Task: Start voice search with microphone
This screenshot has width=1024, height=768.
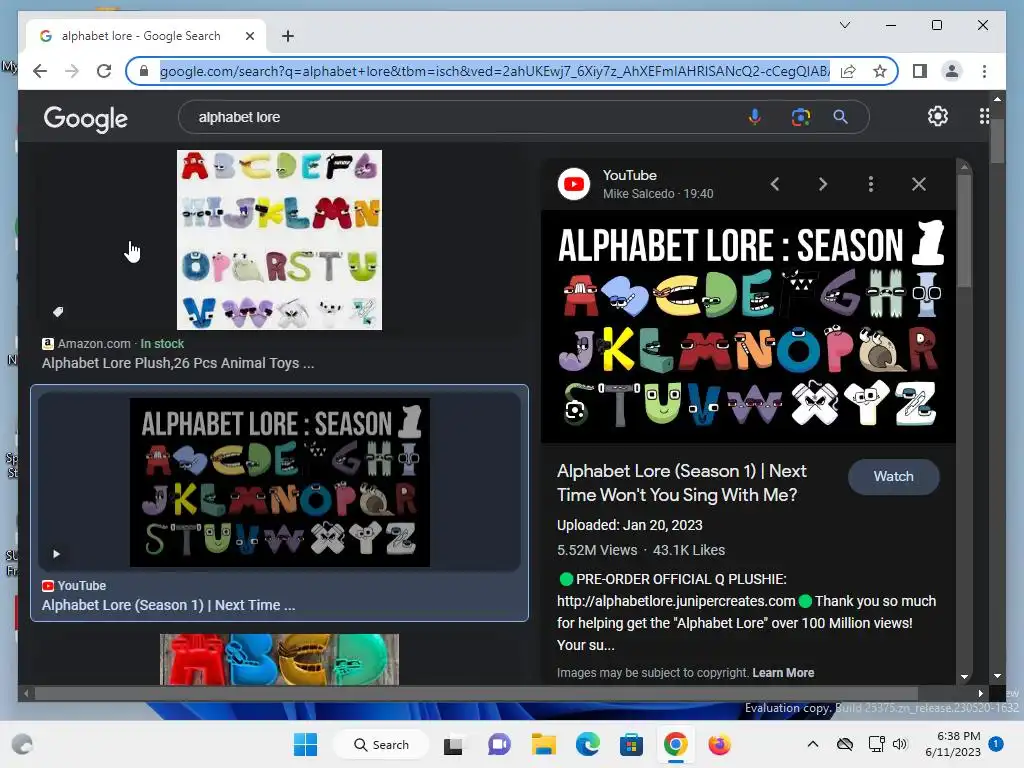Action: [x=754, y=118]
